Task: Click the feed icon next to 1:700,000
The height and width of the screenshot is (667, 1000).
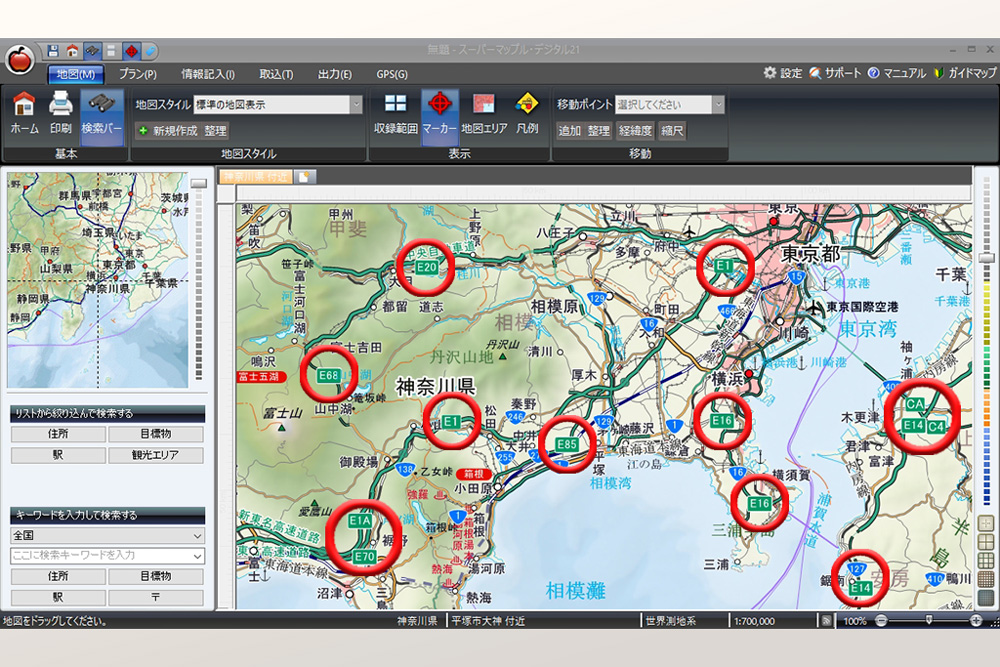Action: 827,620
